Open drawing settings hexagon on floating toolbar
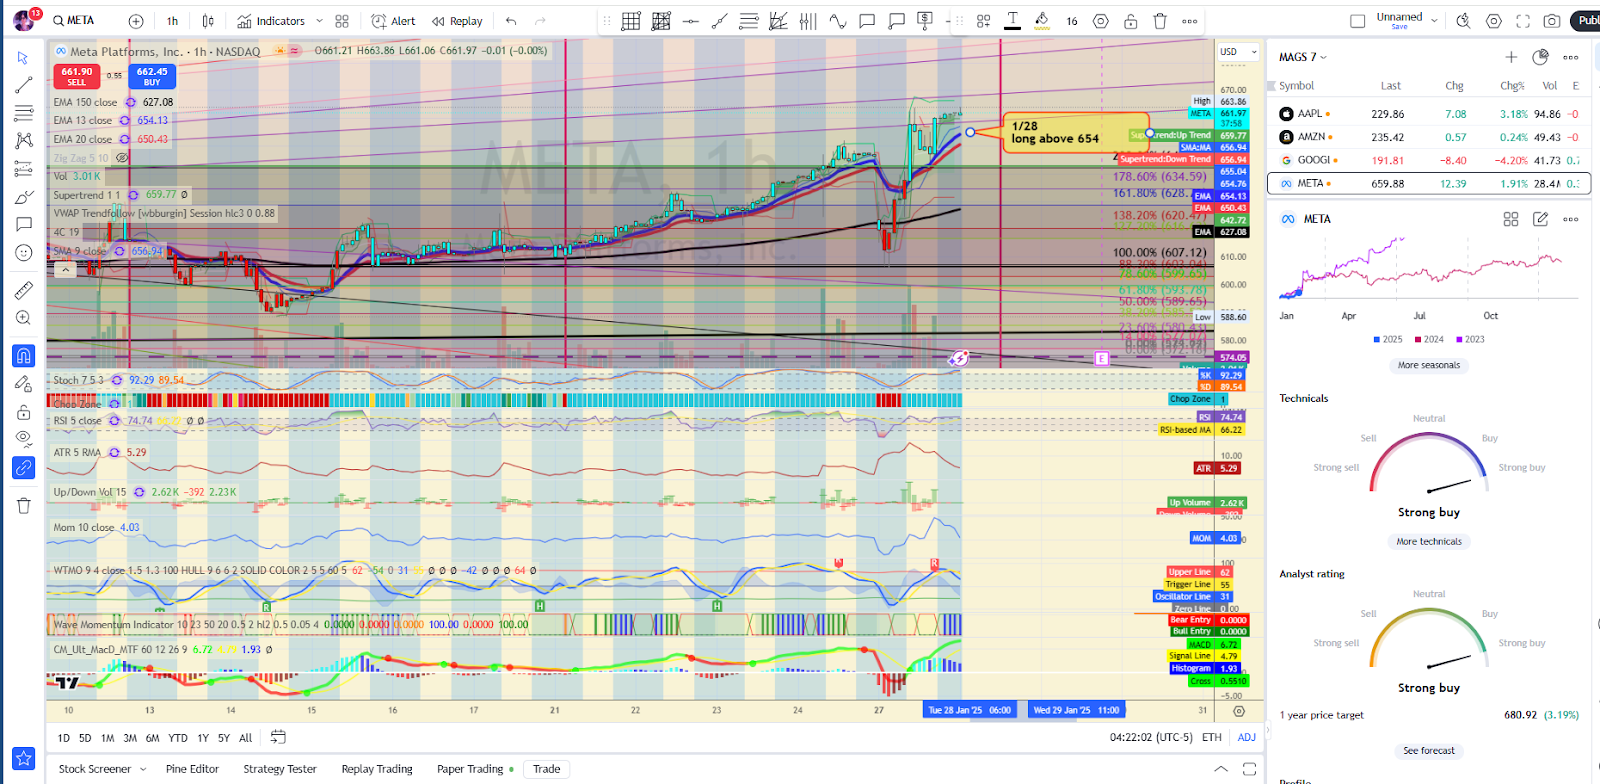Screen dimensions: 1600x784 1101,21
